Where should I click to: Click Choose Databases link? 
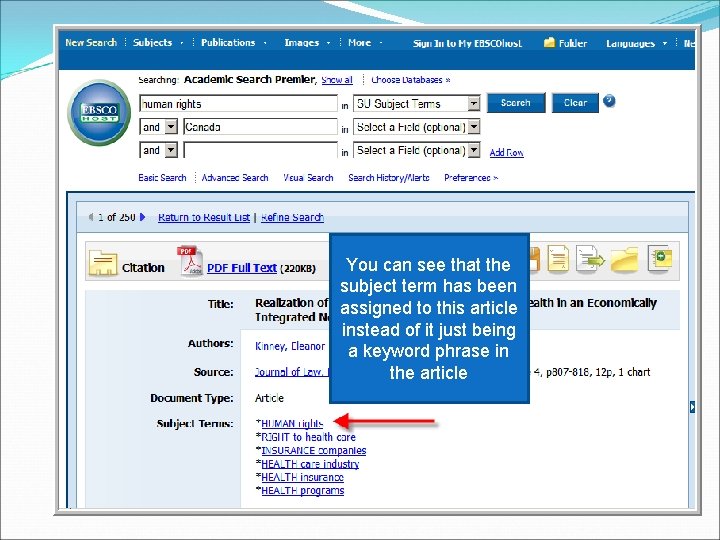click(x=411, y=80)
